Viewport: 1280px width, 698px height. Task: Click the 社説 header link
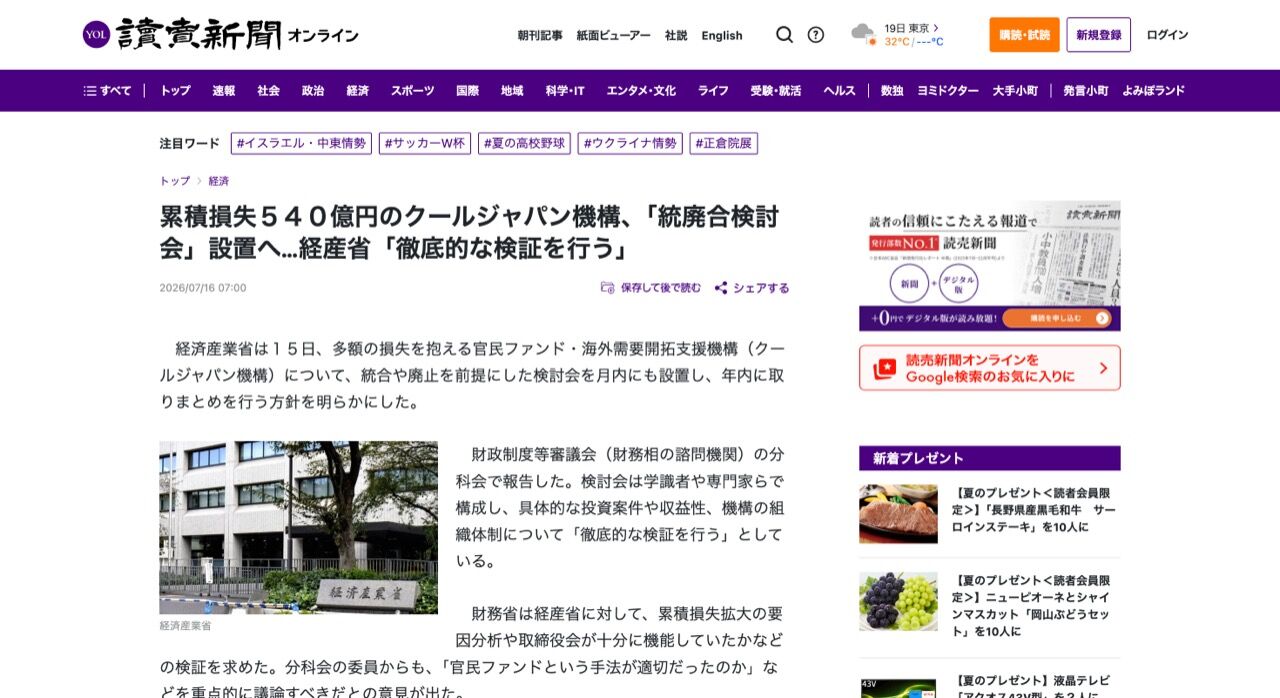pos(676,35)
